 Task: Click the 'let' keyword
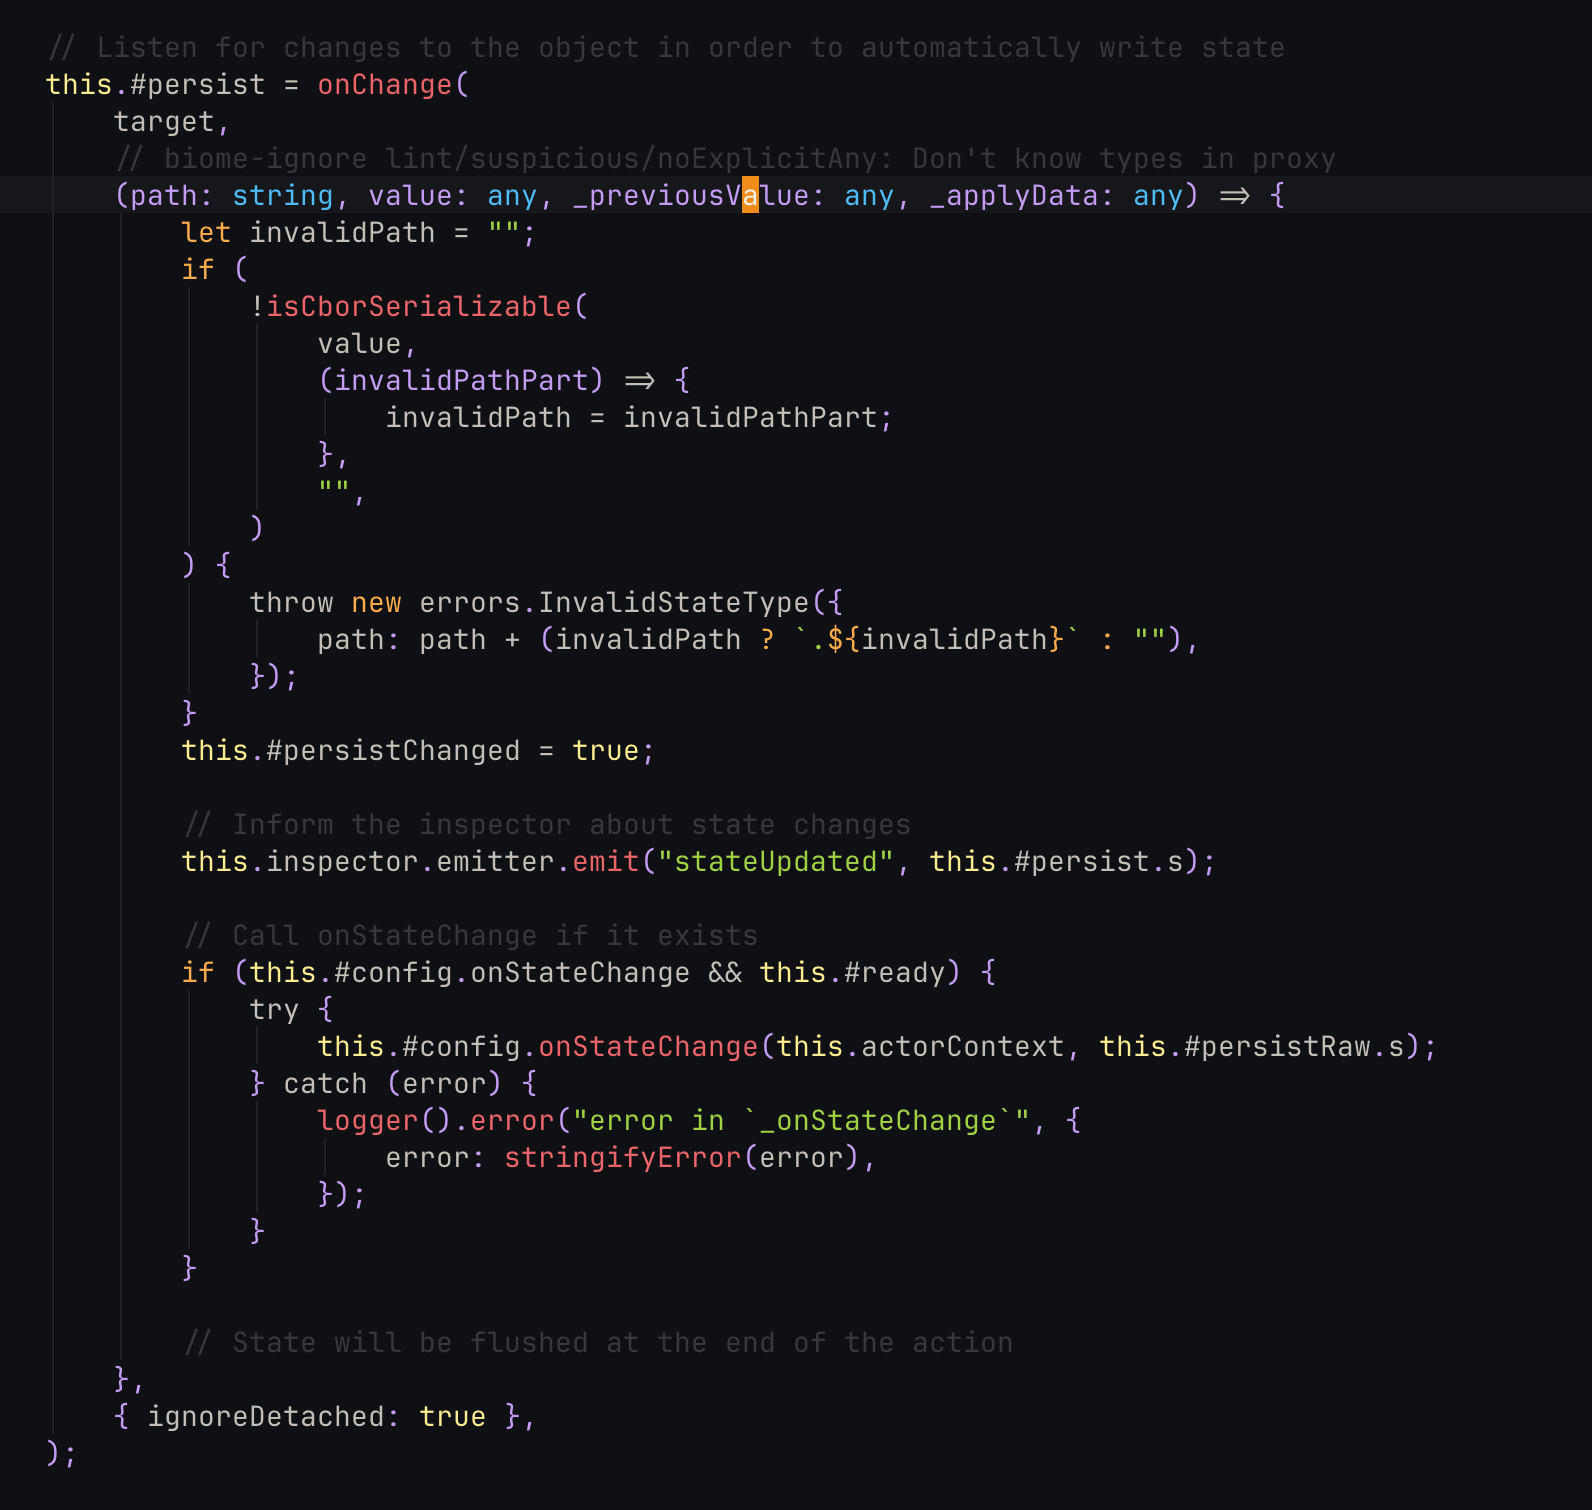(x=206, y=233)
